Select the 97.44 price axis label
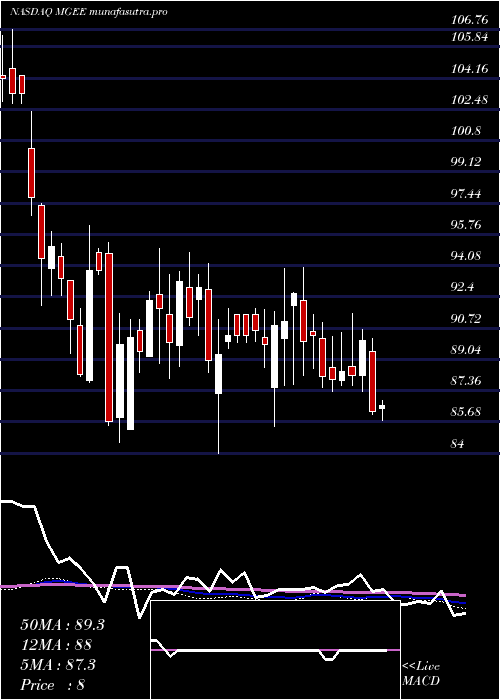 (x=466, y=194)
